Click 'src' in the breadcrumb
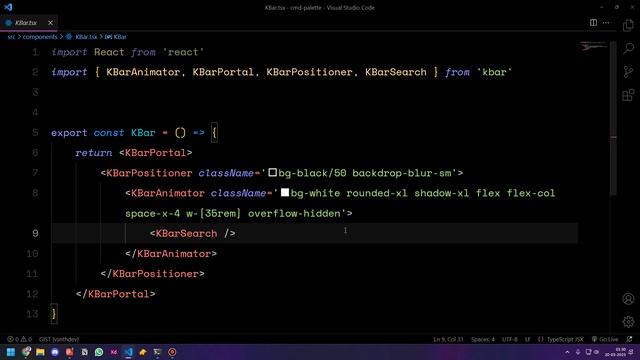 pyautogui.click(x=11, y=37)
